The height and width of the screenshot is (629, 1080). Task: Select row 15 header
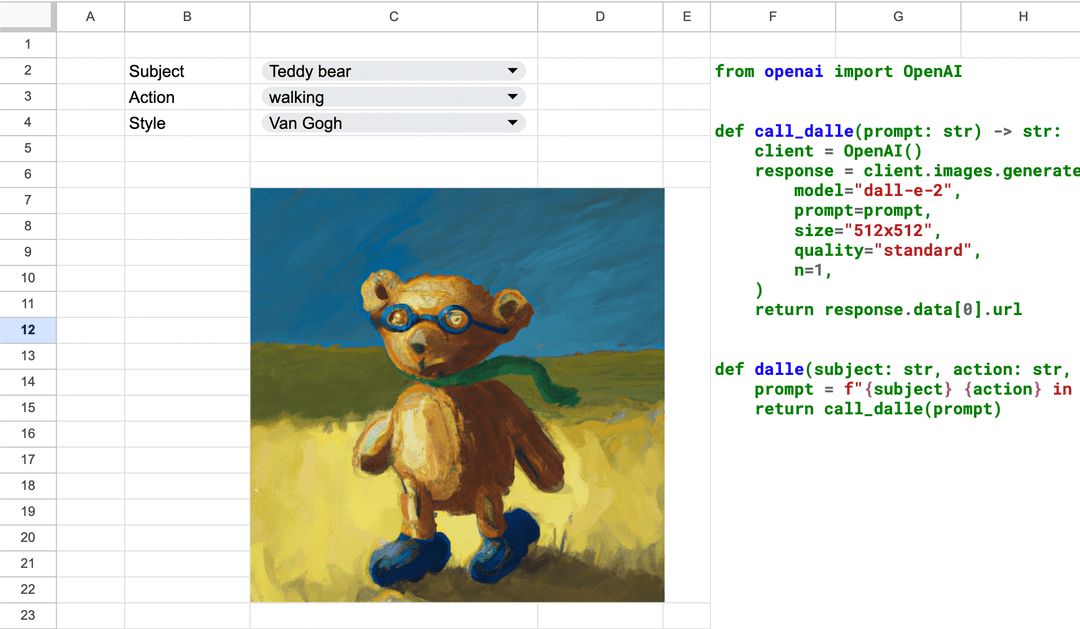tap(28, 408)
